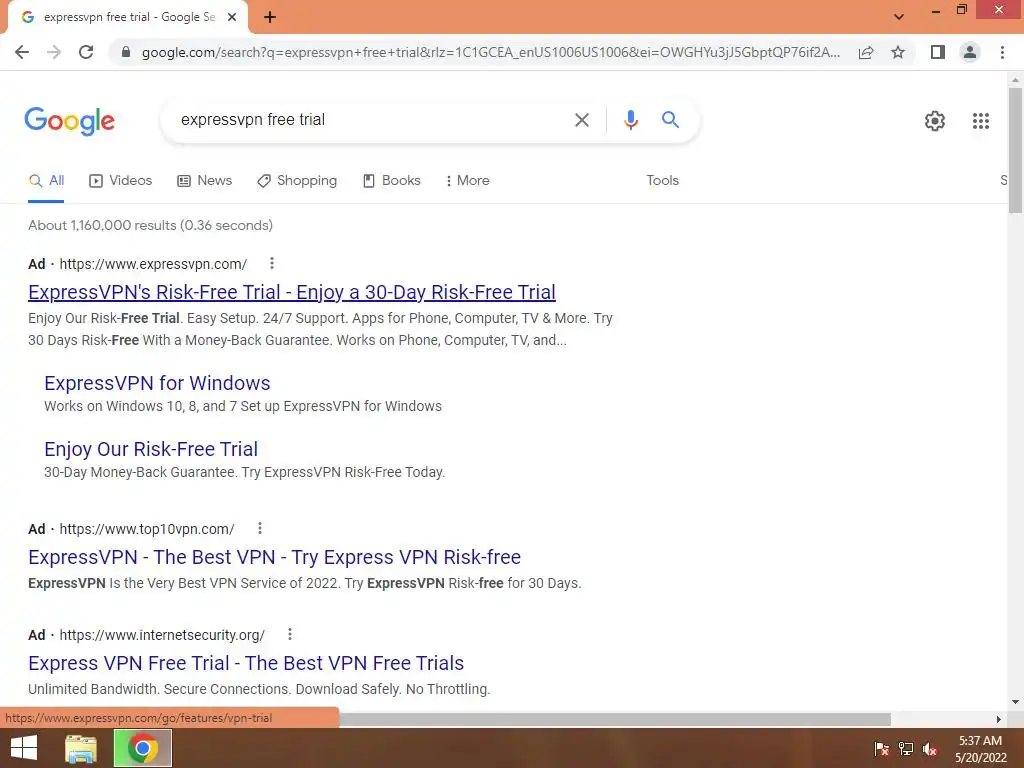
Task: Open Google search settings gear
Action: [935, 121]
